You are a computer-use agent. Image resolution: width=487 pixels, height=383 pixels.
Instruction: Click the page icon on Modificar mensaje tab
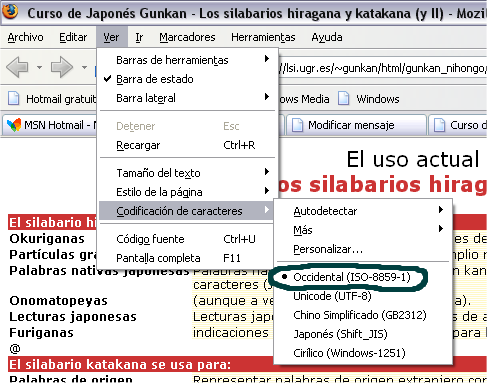point(297,125)
